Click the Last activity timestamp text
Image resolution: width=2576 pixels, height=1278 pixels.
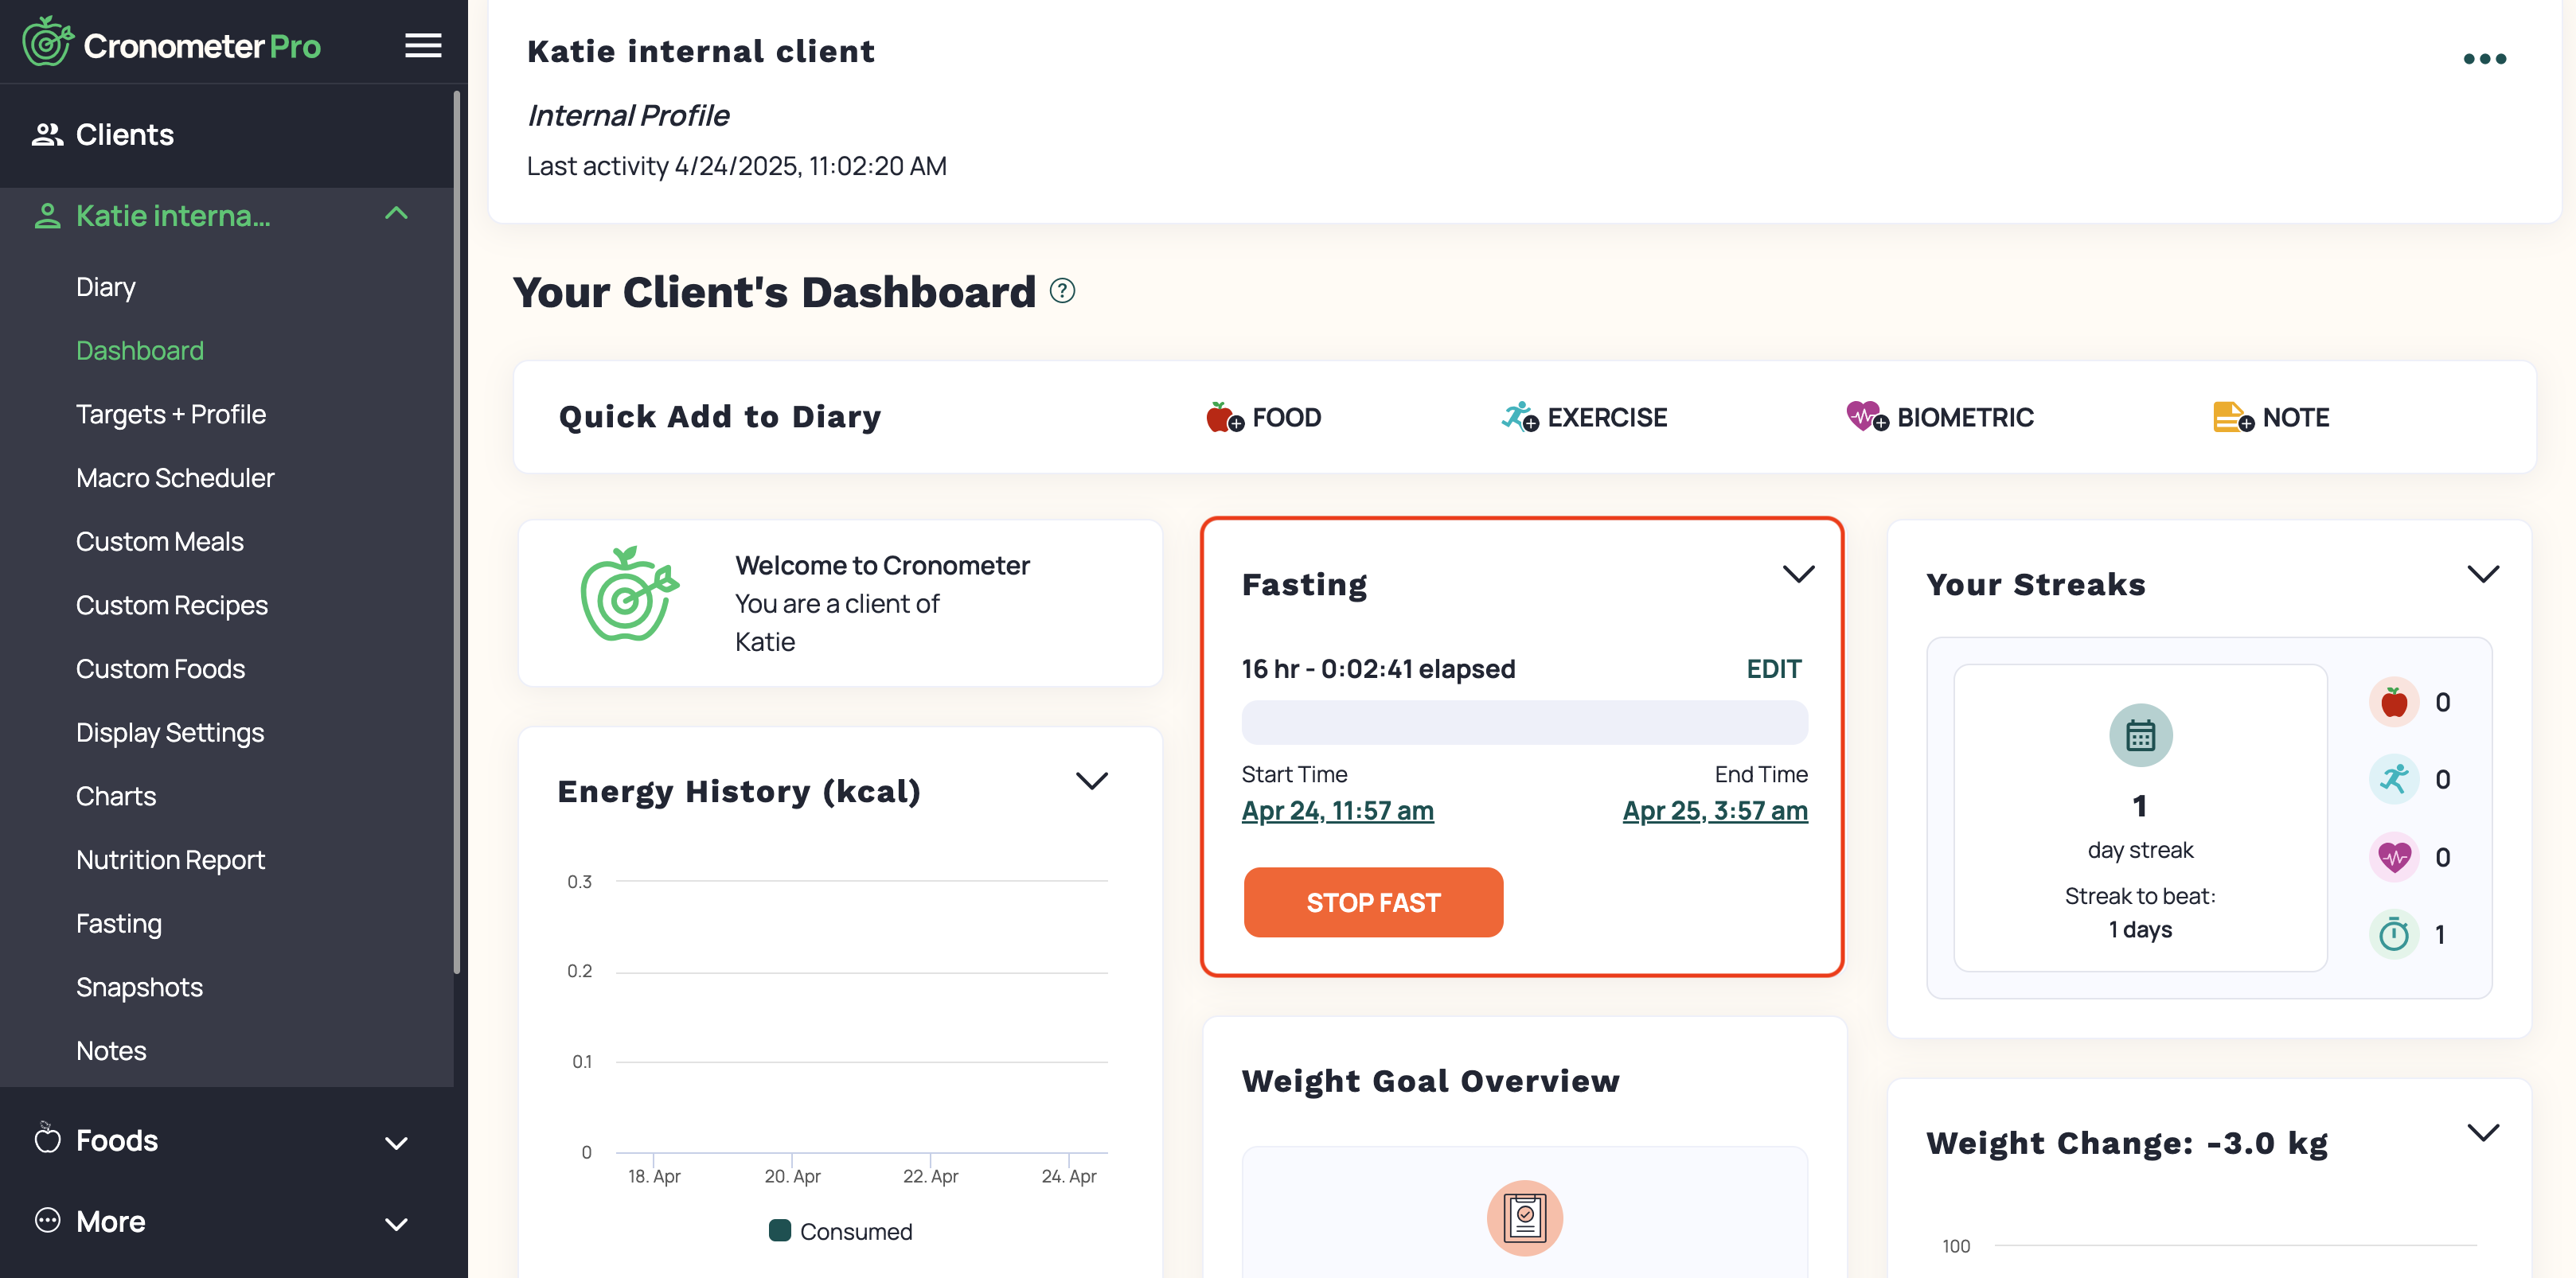click(x=736, y=166)
